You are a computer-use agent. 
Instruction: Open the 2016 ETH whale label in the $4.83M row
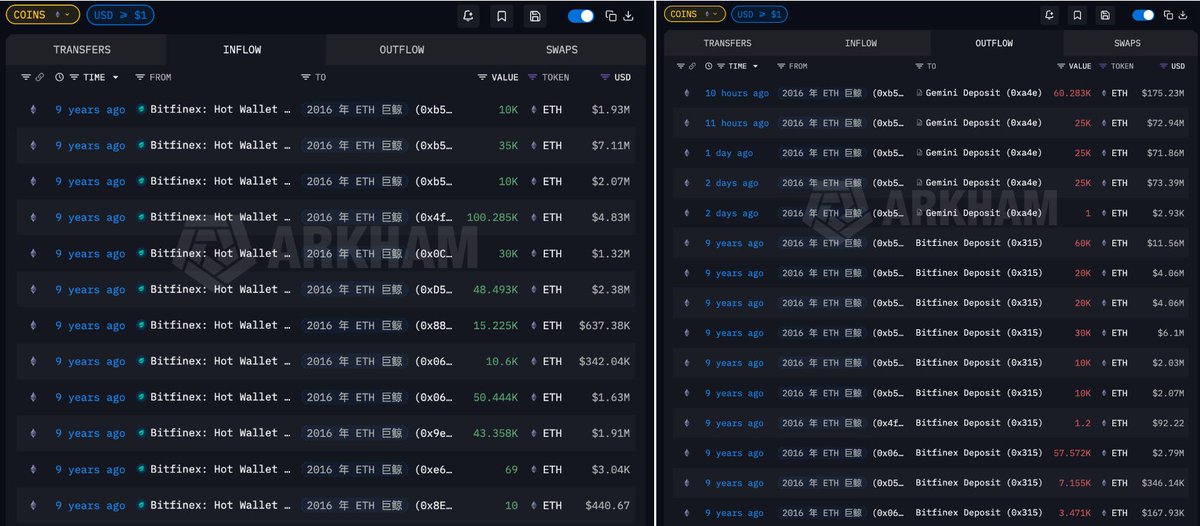coord(354,217)
